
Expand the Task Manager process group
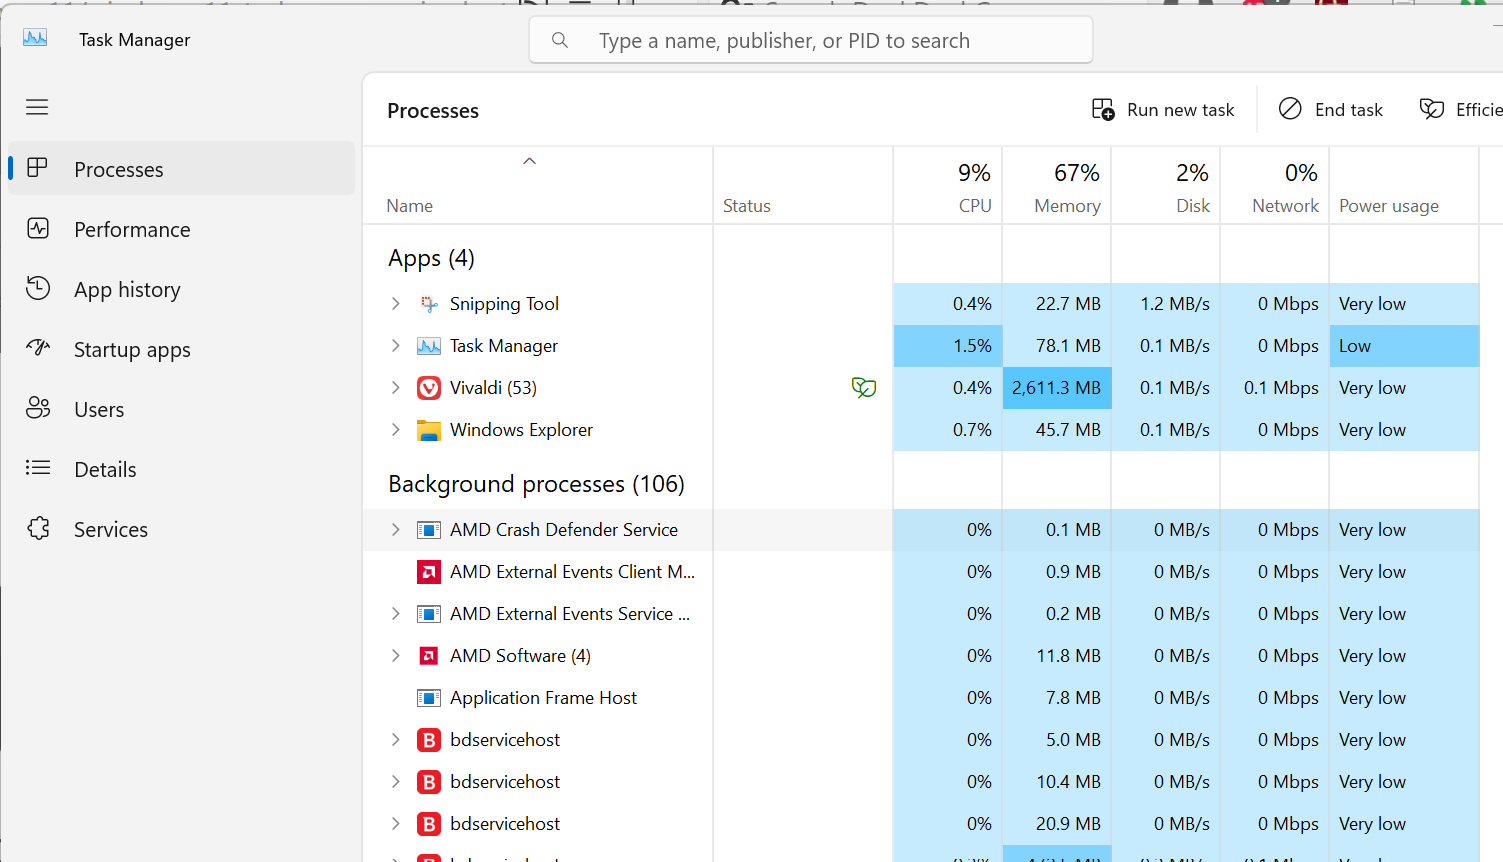click(396, 346)
